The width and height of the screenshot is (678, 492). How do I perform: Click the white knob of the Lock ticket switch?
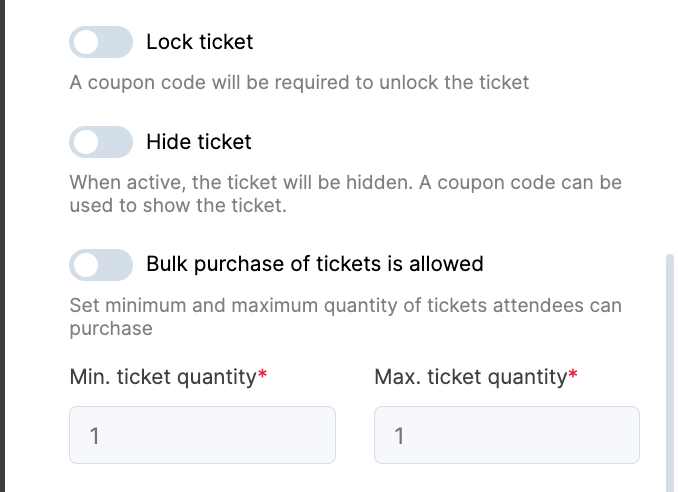coord(87,42)
